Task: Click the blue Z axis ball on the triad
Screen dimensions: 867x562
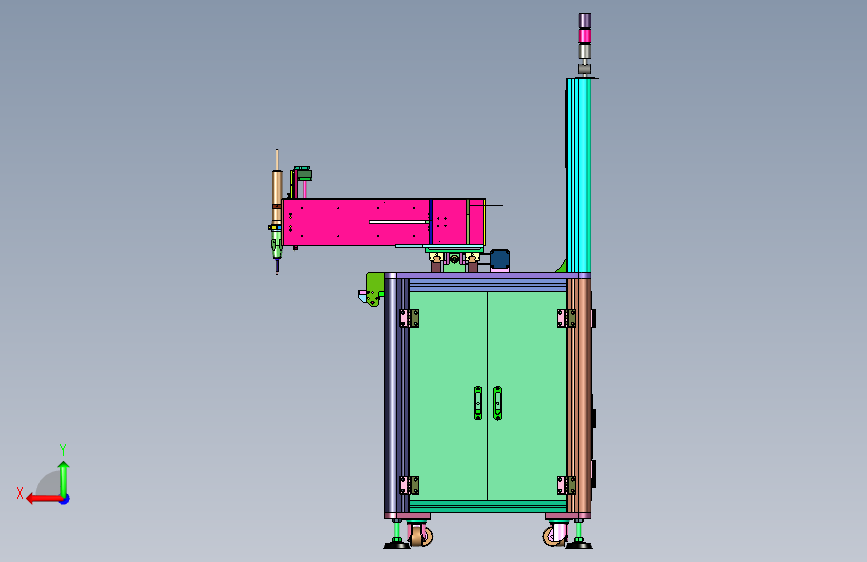Action: pyautogui.click(x=65, y=499)
